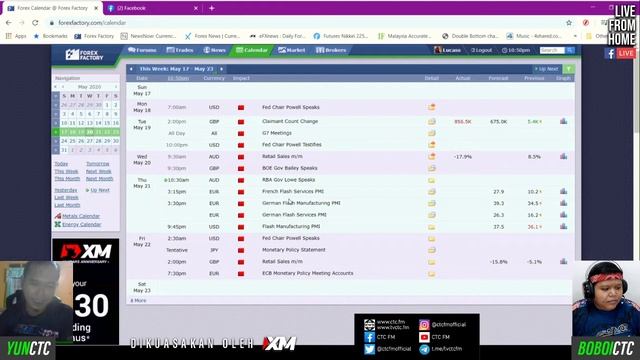Open detail folder for German Flash Manufacturing PMI
640x360 pixels.
point(431,203)
